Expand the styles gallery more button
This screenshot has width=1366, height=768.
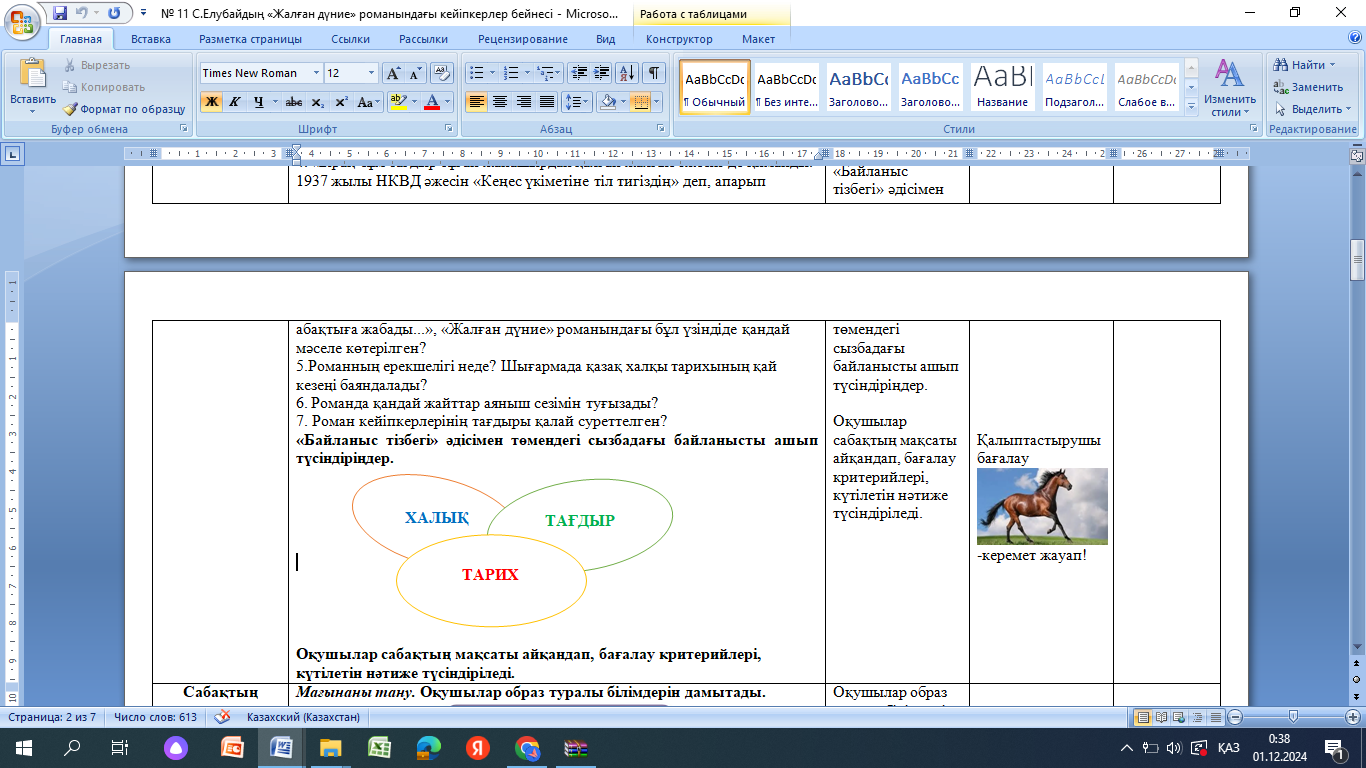[x=1190, y=105]
